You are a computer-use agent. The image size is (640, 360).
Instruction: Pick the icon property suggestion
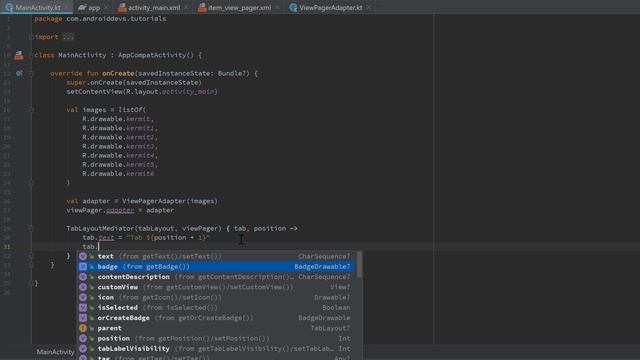(x=216, y=297)
